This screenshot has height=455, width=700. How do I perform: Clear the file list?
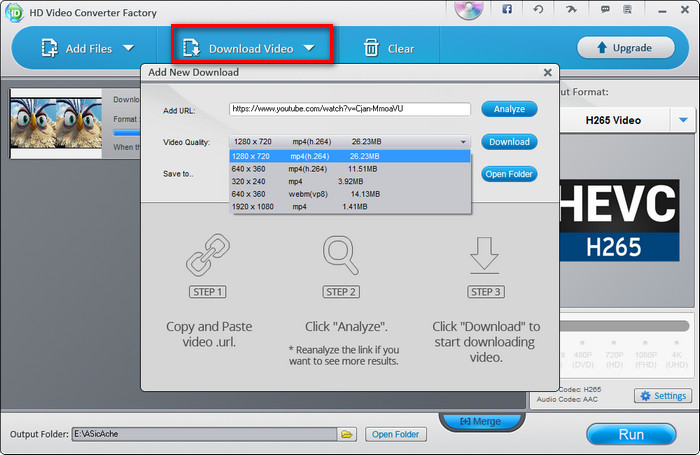(388, 48)
